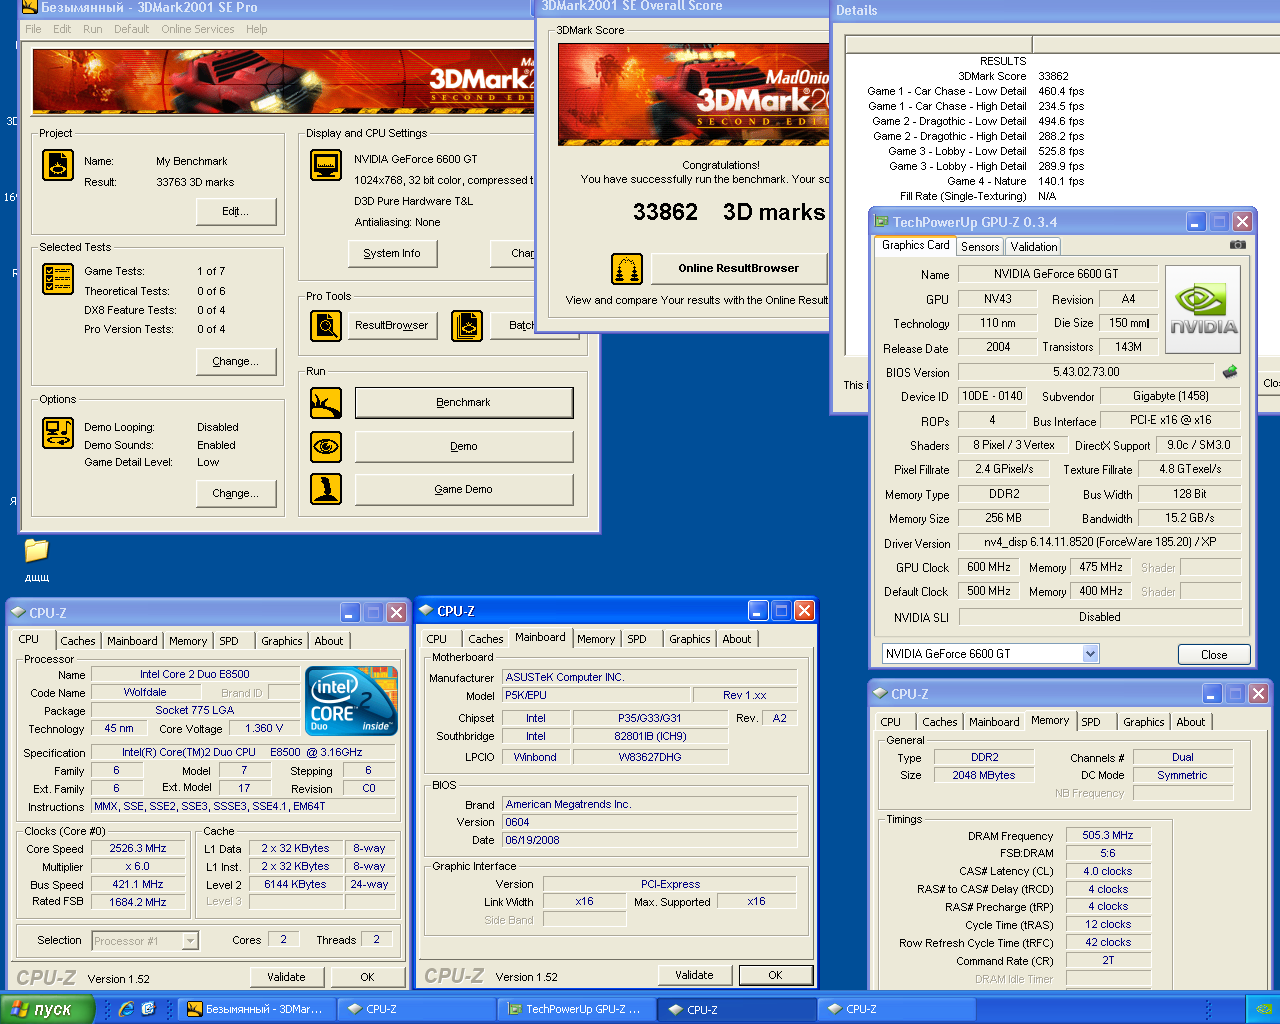
Task: Click the BIOS save chip icon in GPU-Z
Action: tap(1230, 372)
